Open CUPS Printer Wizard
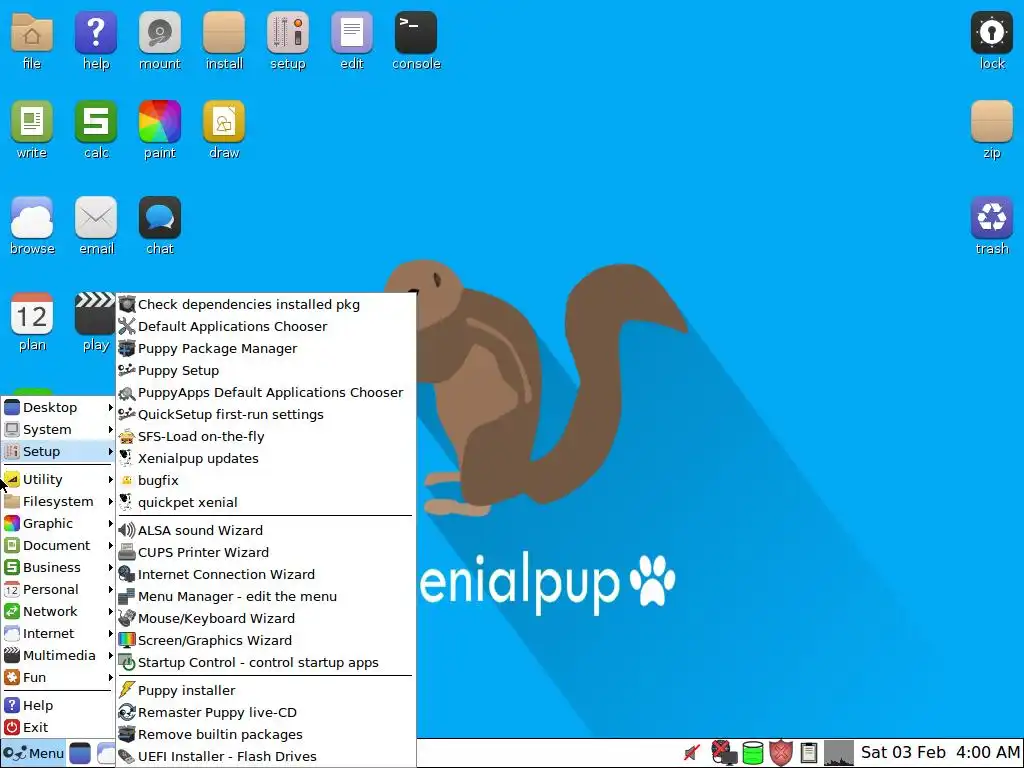 (266, 552)
